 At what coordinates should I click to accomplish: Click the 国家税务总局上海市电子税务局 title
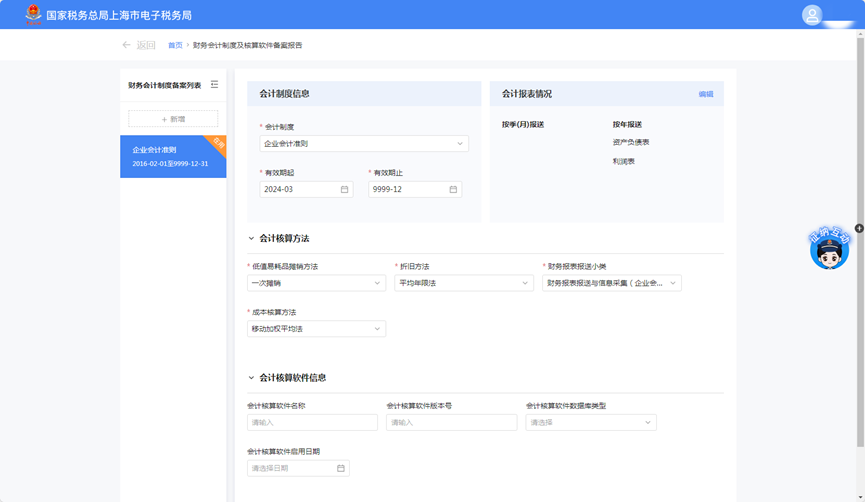pyautogui.click(x=119, y=15)
